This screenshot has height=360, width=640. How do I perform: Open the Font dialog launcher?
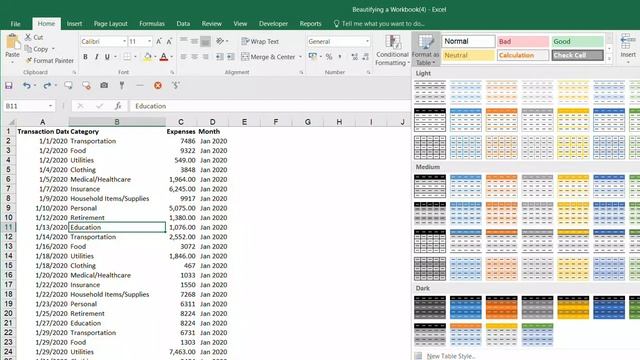click(x=172, y=72)
